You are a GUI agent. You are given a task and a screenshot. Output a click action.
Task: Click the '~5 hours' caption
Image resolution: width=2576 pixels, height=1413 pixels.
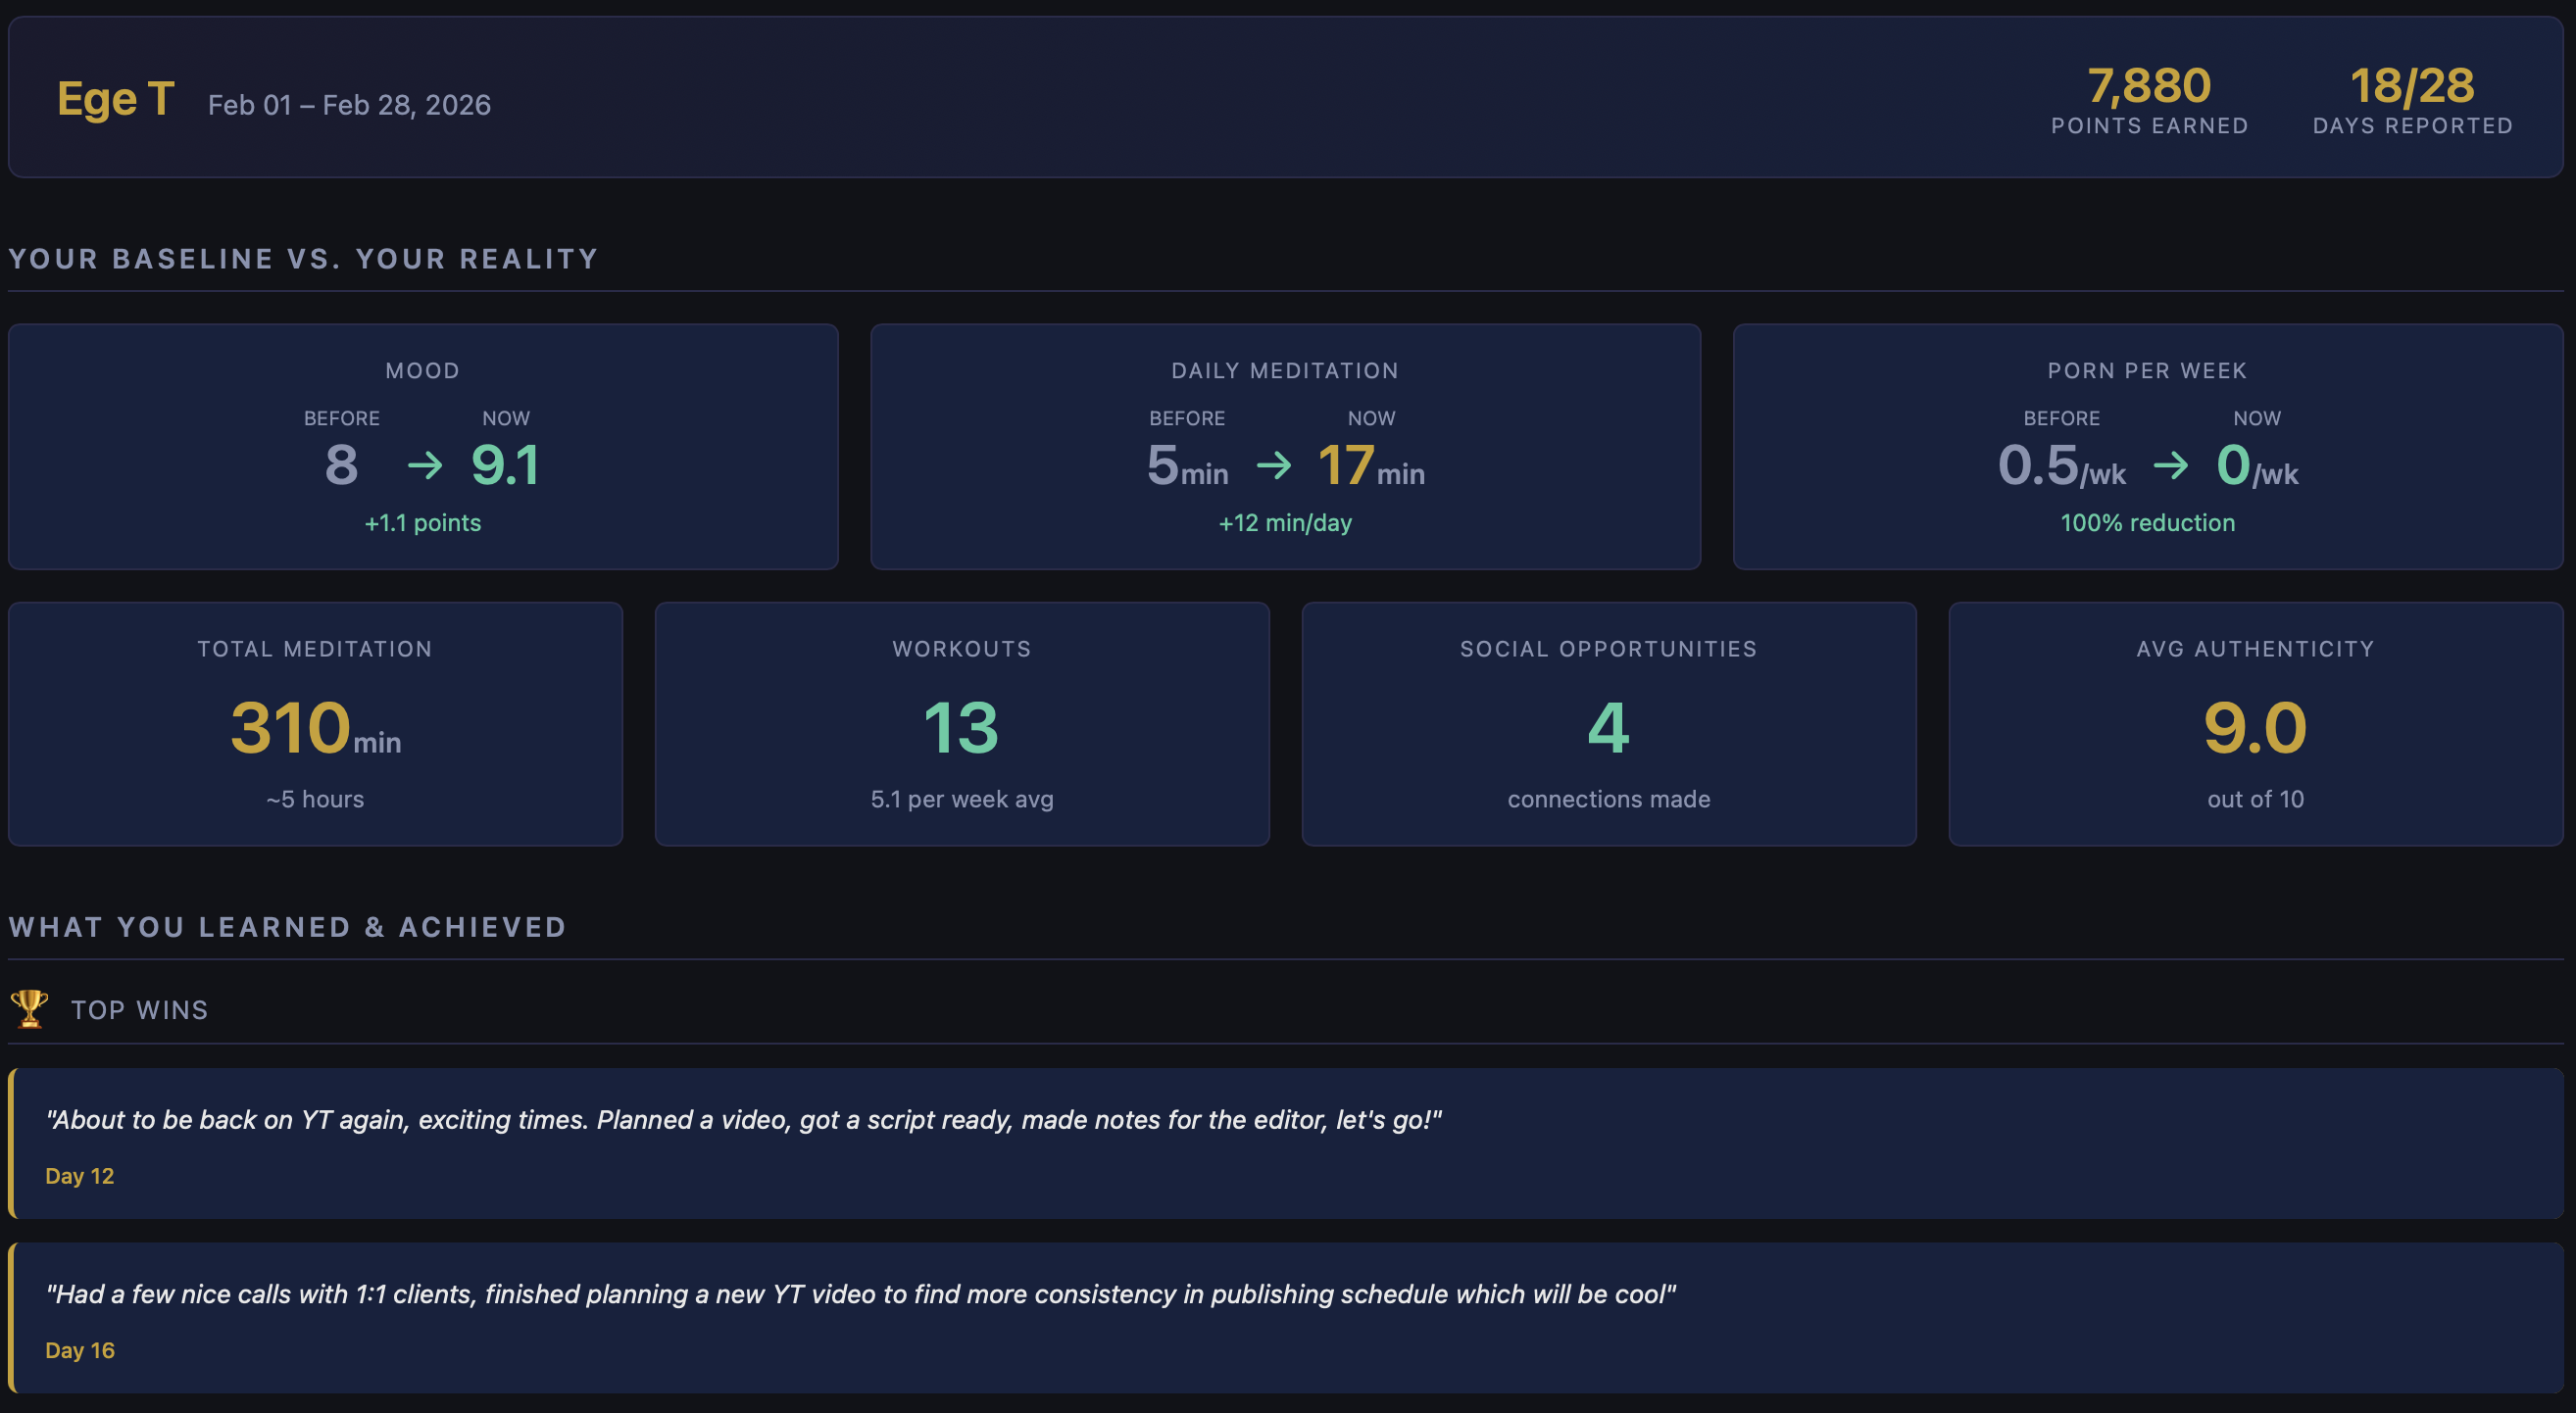(x=315, y=799)
